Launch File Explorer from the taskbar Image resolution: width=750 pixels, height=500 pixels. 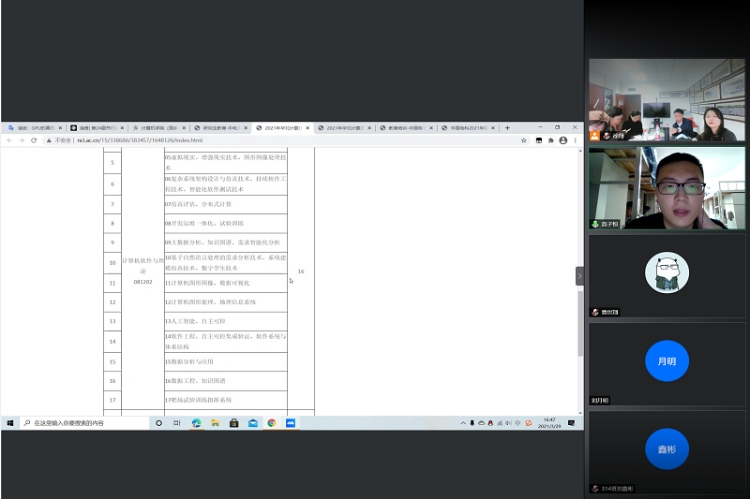point(215,423)
